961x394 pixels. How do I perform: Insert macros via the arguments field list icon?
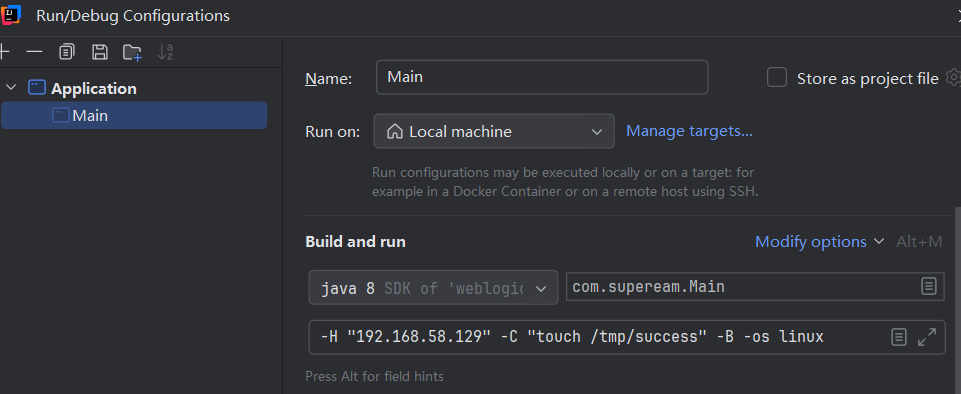898,337
